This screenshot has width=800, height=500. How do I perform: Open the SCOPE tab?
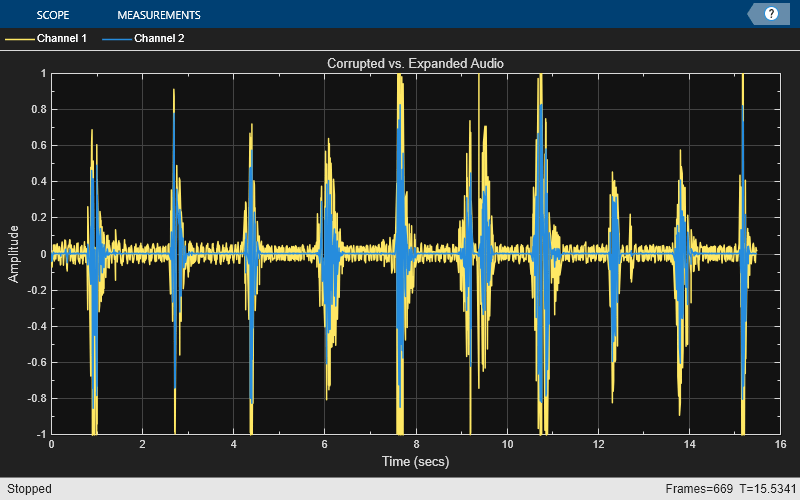53,15
